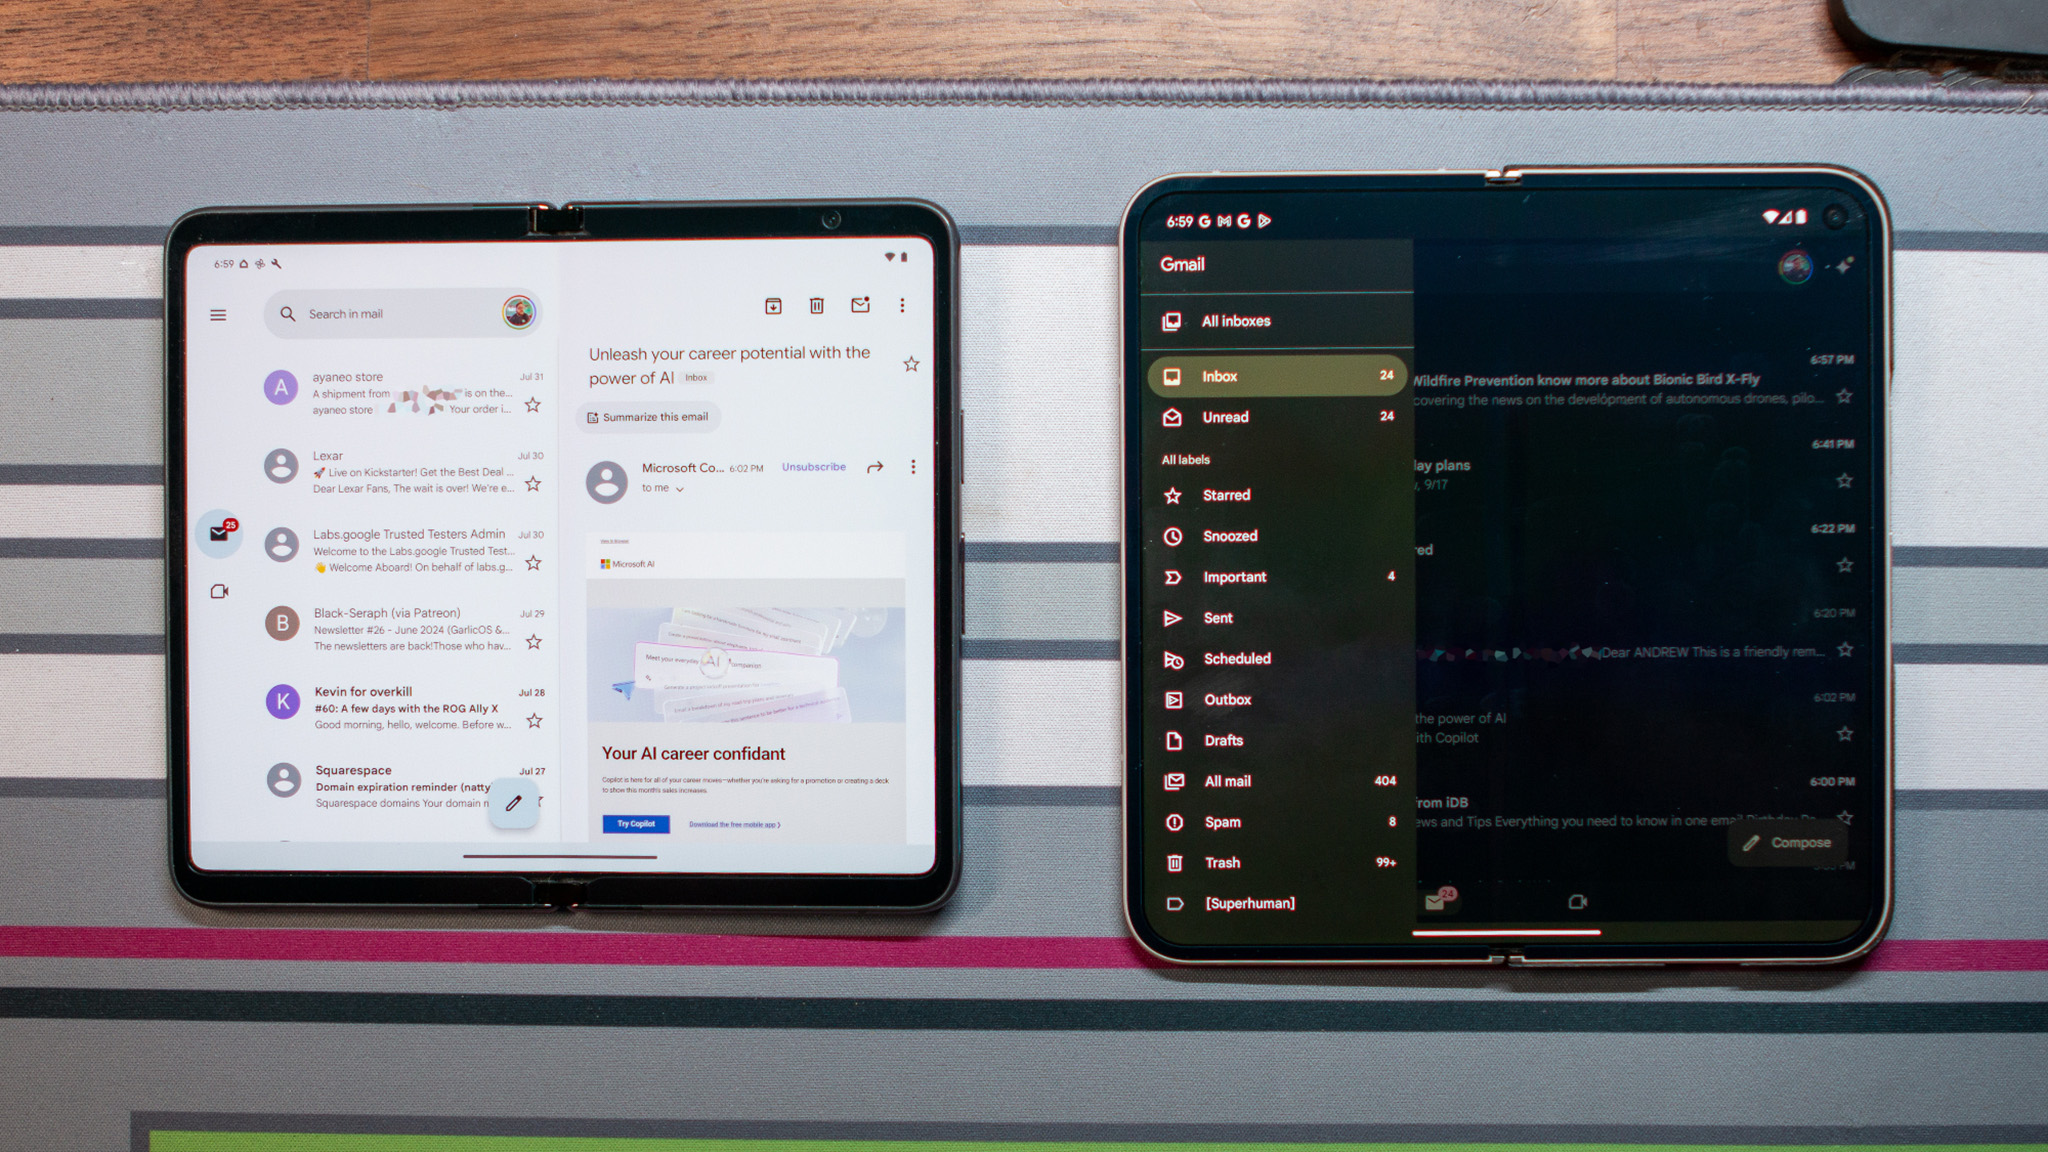Screen dimensions: 2048x1152
Task: Click the archive icon in email toolbar
Action: coord(771,305)
